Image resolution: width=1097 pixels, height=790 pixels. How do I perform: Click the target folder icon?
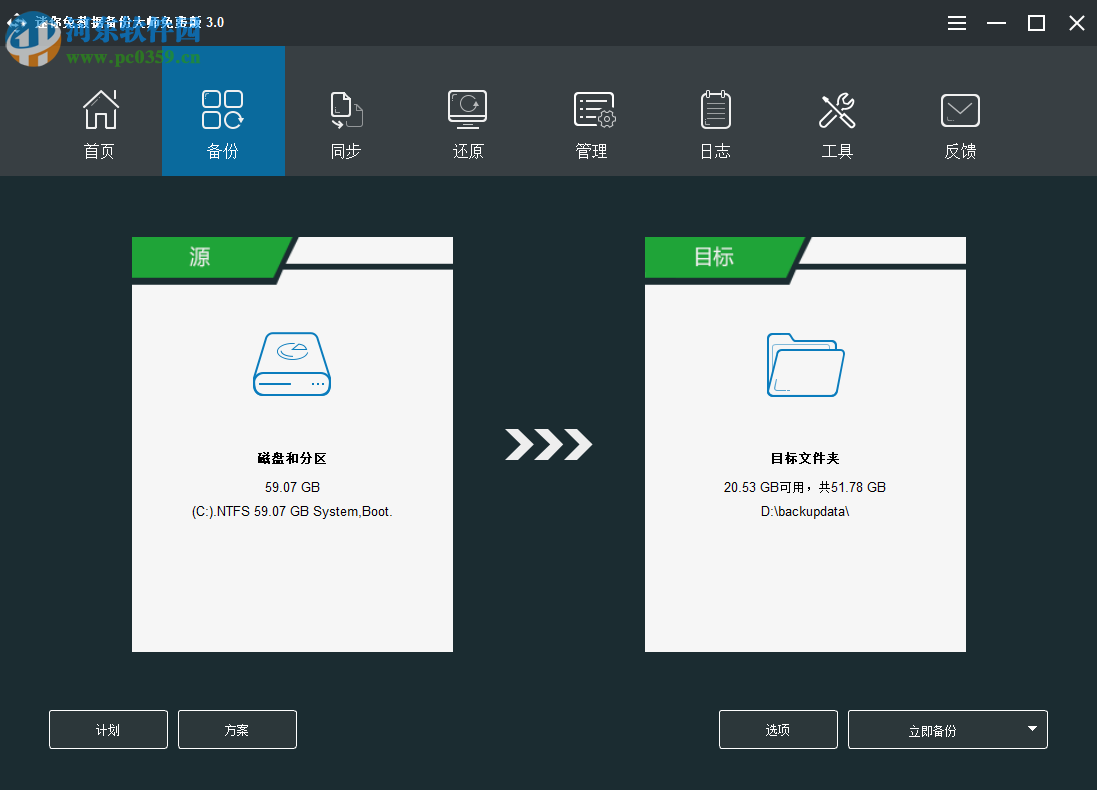point(805,365)
